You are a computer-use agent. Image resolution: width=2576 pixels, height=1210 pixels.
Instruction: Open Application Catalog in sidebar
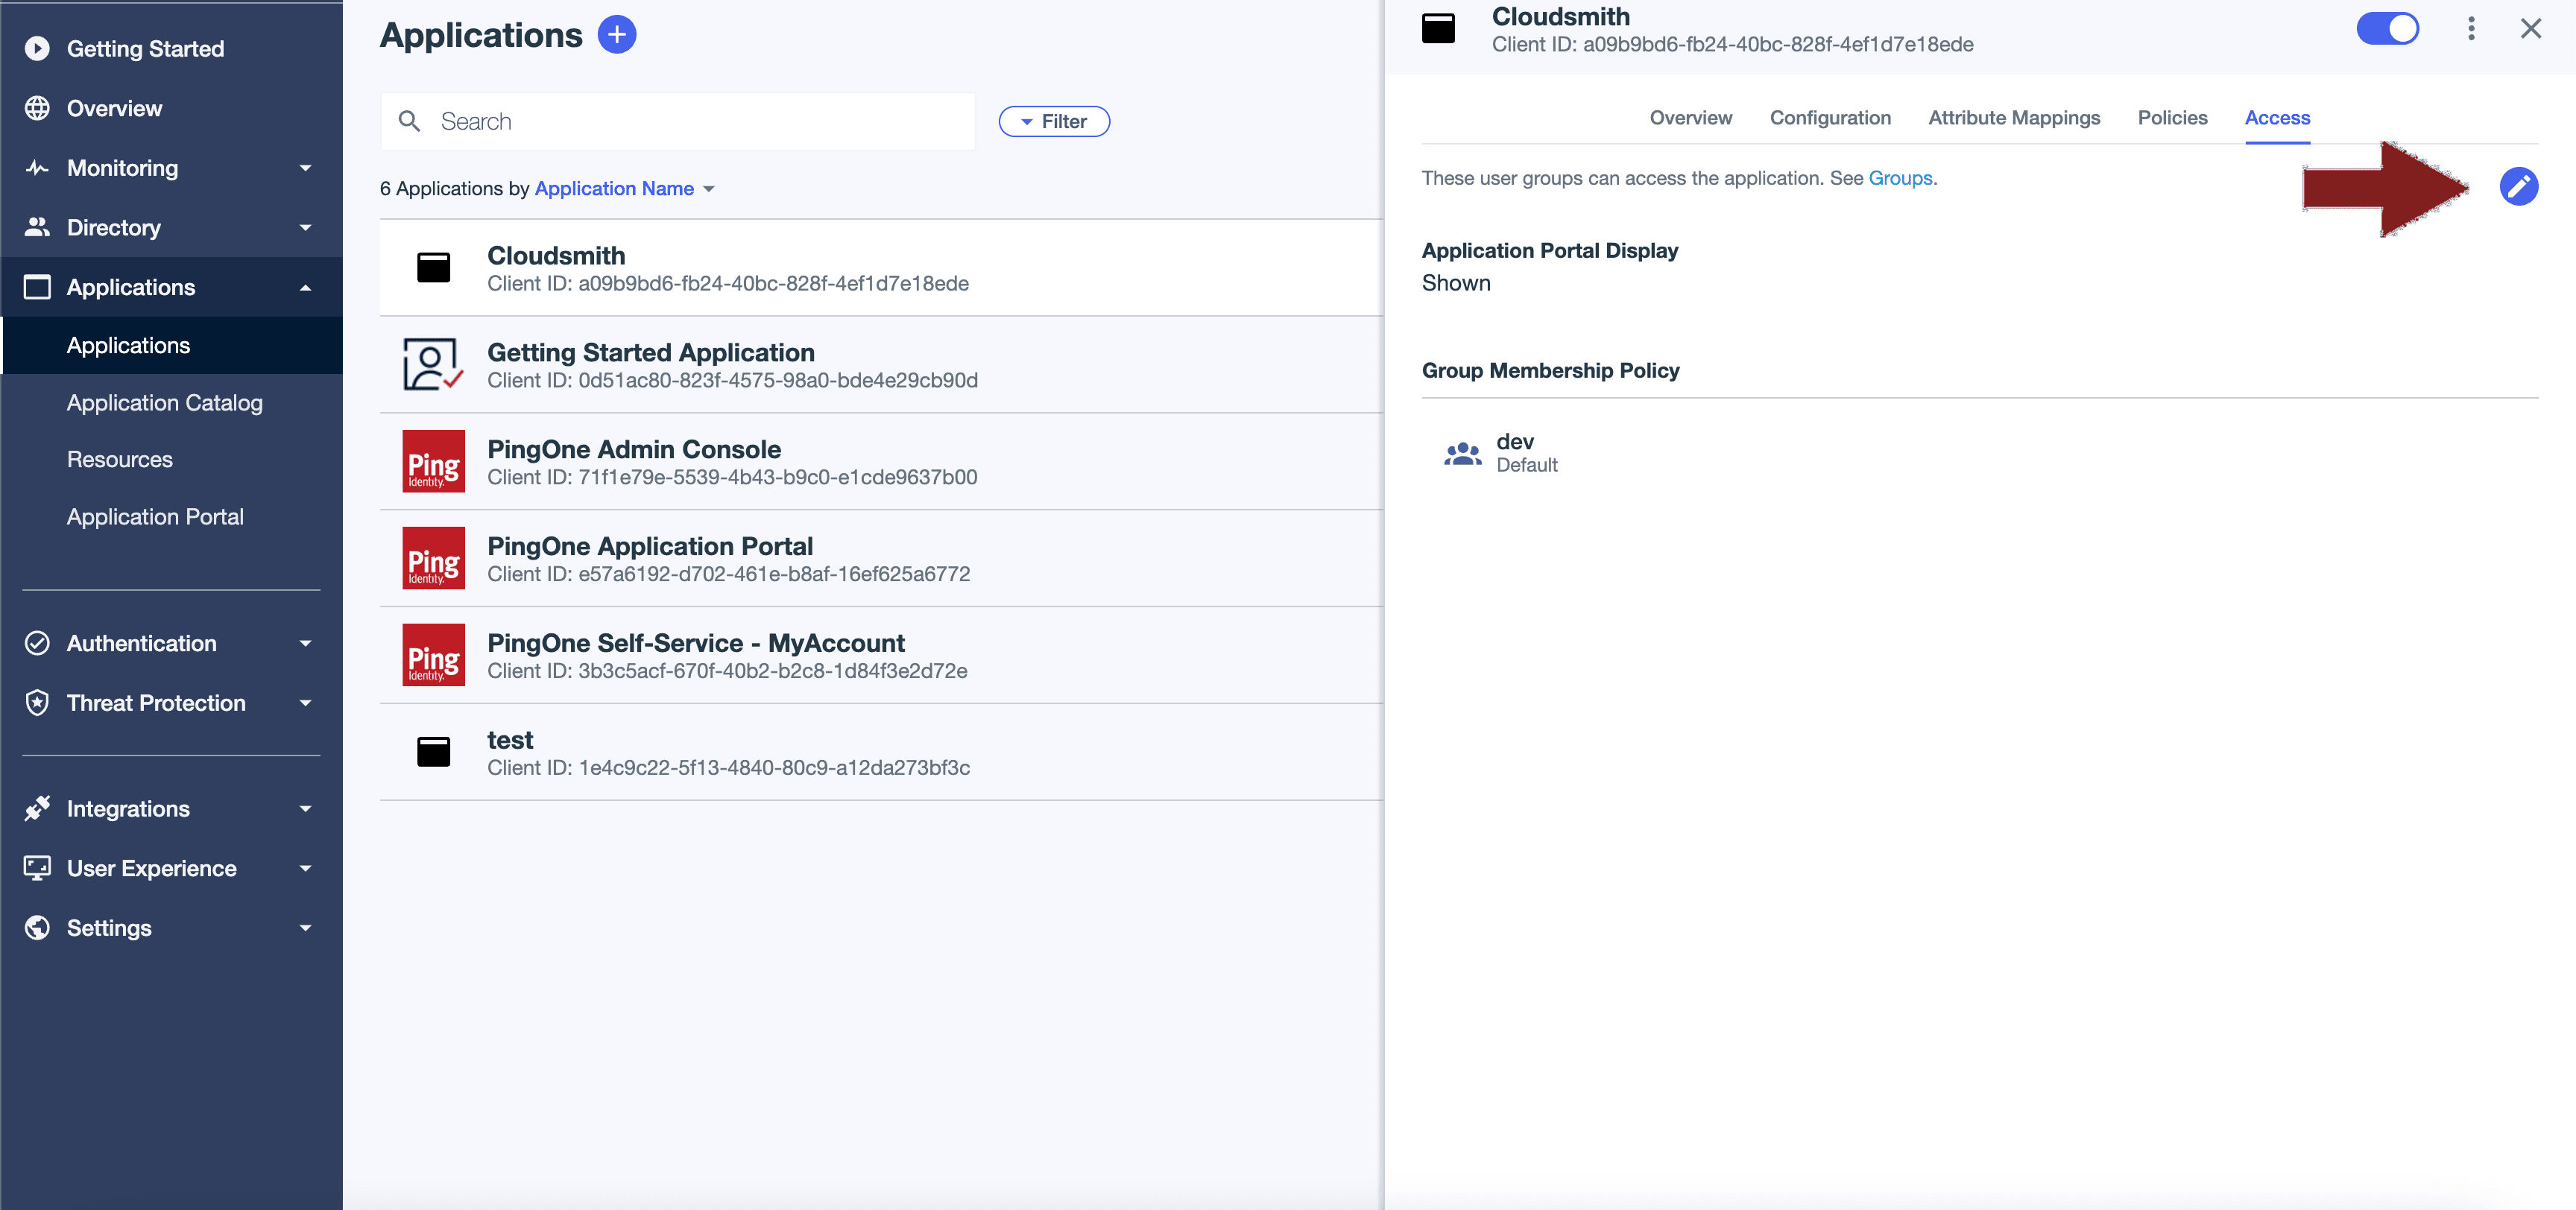(164, 402)
